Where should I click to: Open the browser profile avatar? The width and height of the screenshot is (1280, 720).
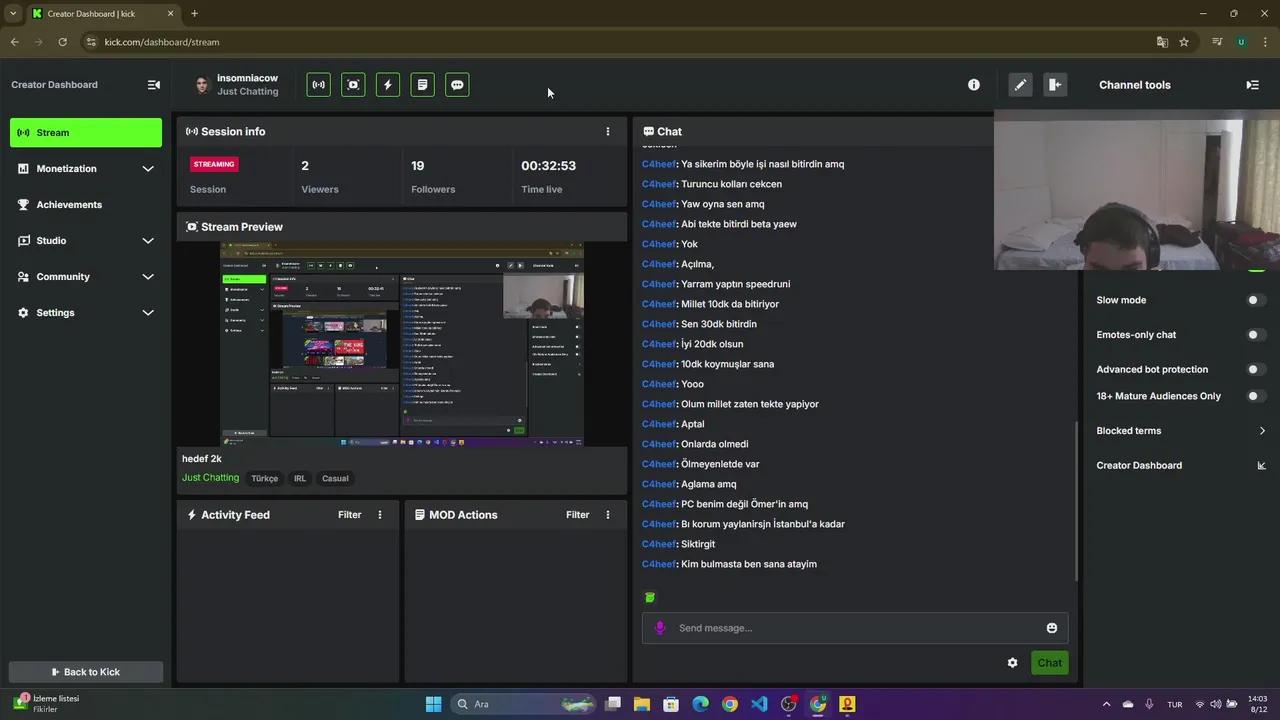[x=1241, y=42]
